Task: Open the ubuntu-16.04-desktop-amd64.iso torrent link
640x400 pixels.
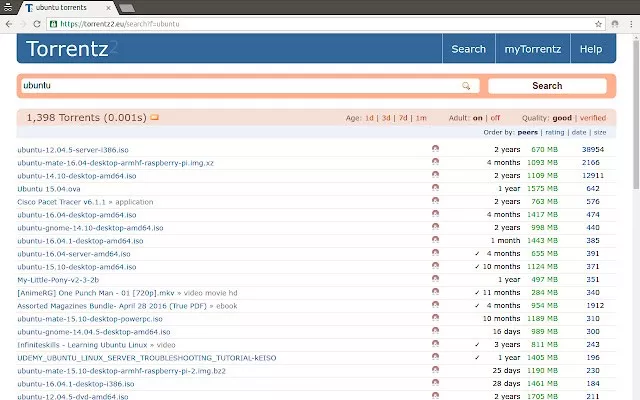Action: point(77,214)
